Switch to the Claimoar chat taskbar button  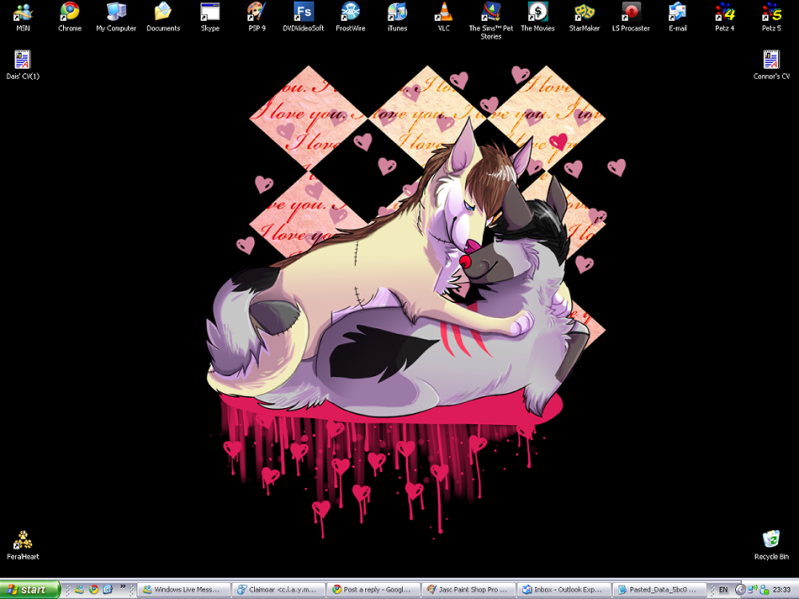279,589
